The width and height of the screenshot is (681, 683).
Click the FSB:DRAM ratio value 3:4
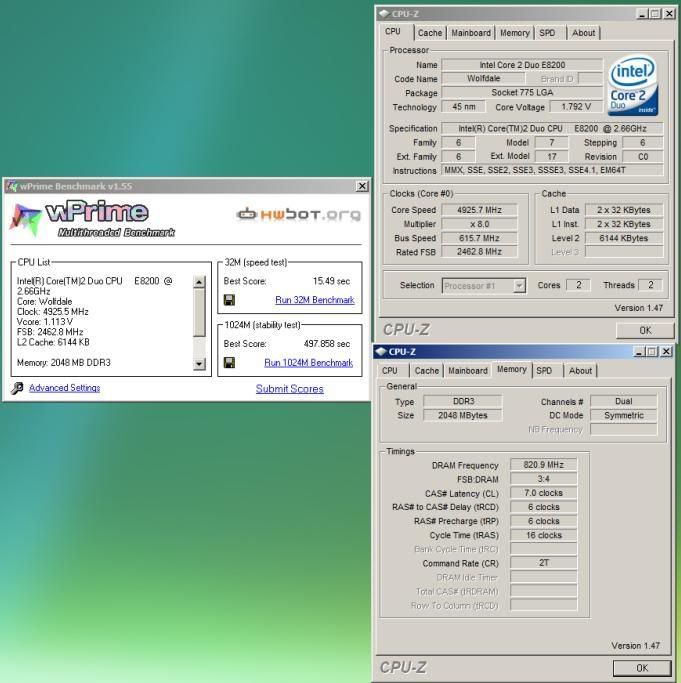[x=543, y=479]
